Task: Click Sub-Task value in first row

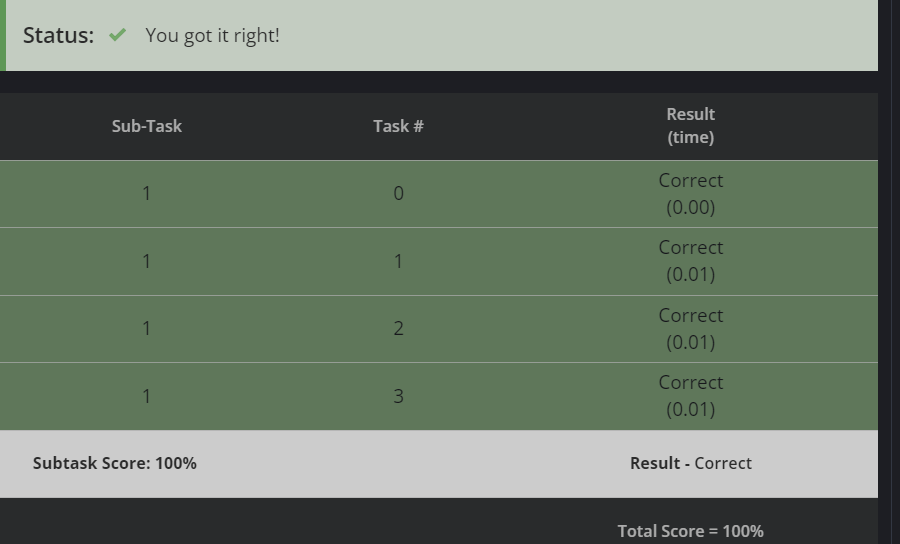Action: [x=146, y=193]
